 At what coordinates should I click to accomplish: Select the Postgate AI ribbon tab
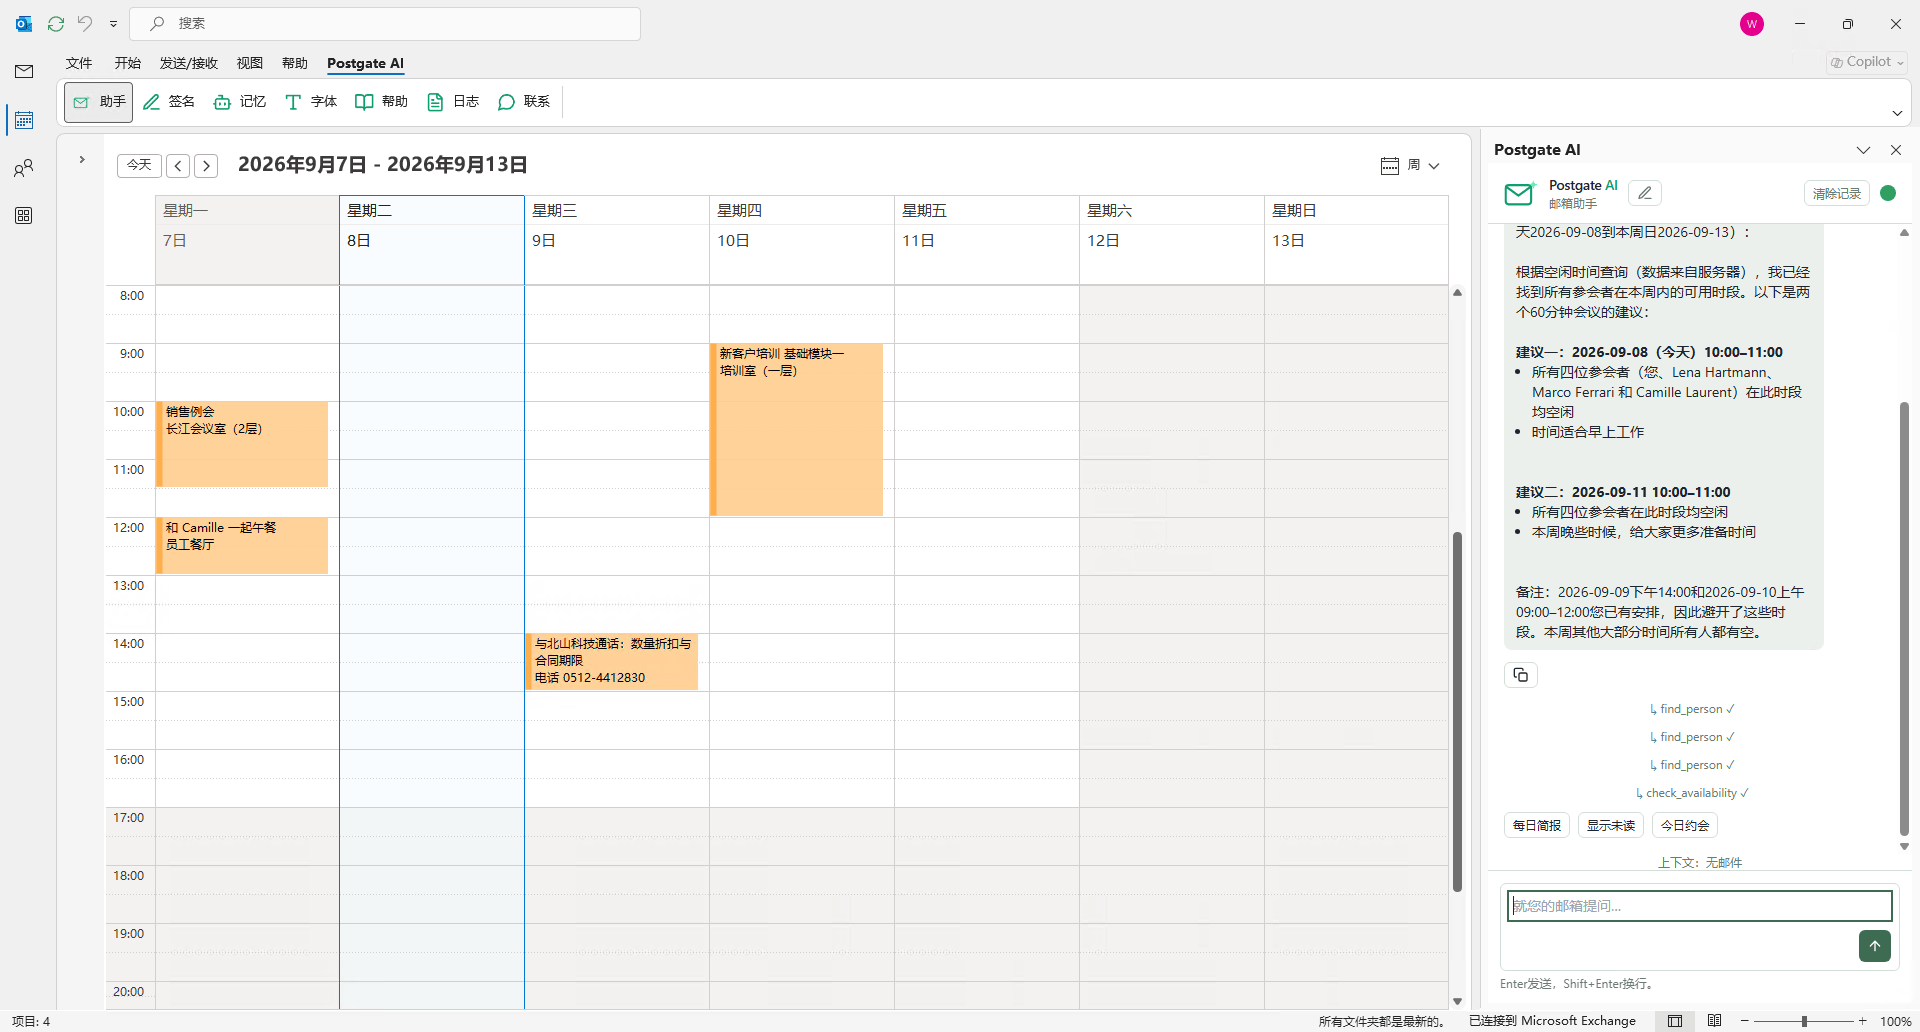pos(365,63)
